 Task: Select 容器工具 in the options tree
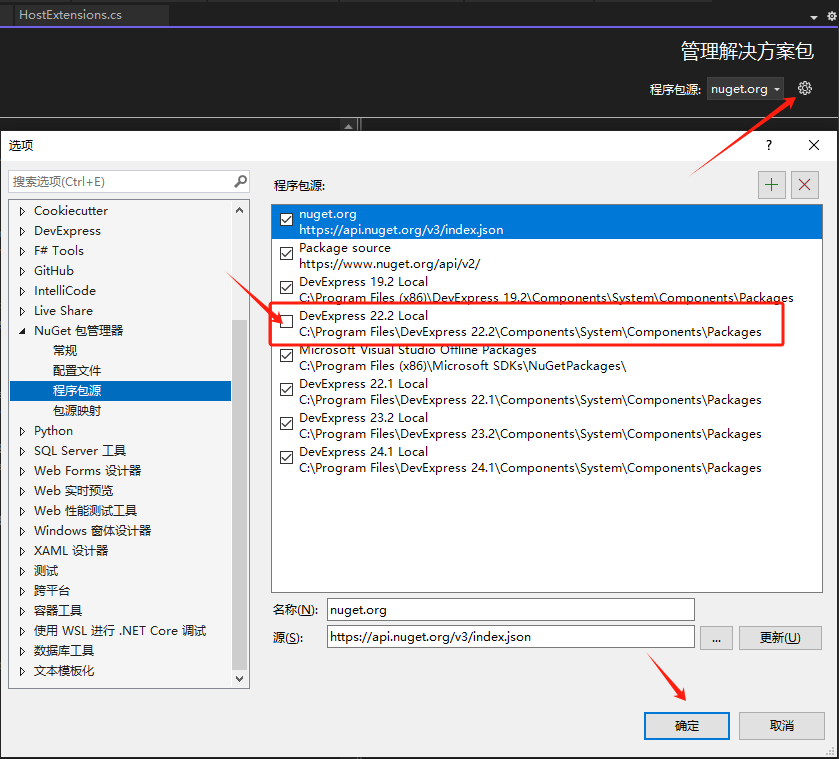(x=58, y=611)
